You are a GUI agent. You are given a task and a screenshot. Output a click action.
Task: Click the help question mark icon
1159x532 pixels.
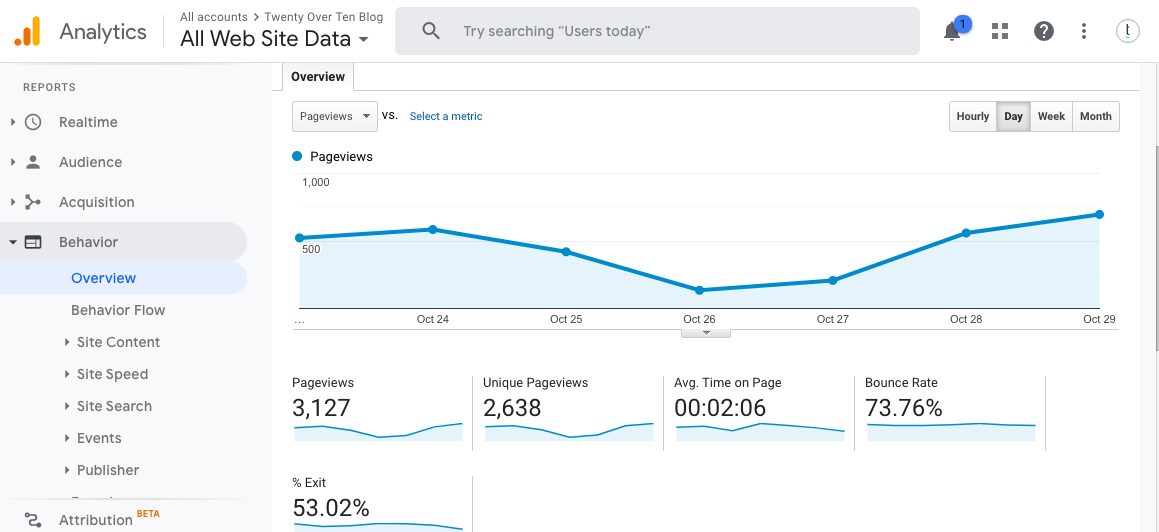pyautogui.click(x=1044, y=31)
